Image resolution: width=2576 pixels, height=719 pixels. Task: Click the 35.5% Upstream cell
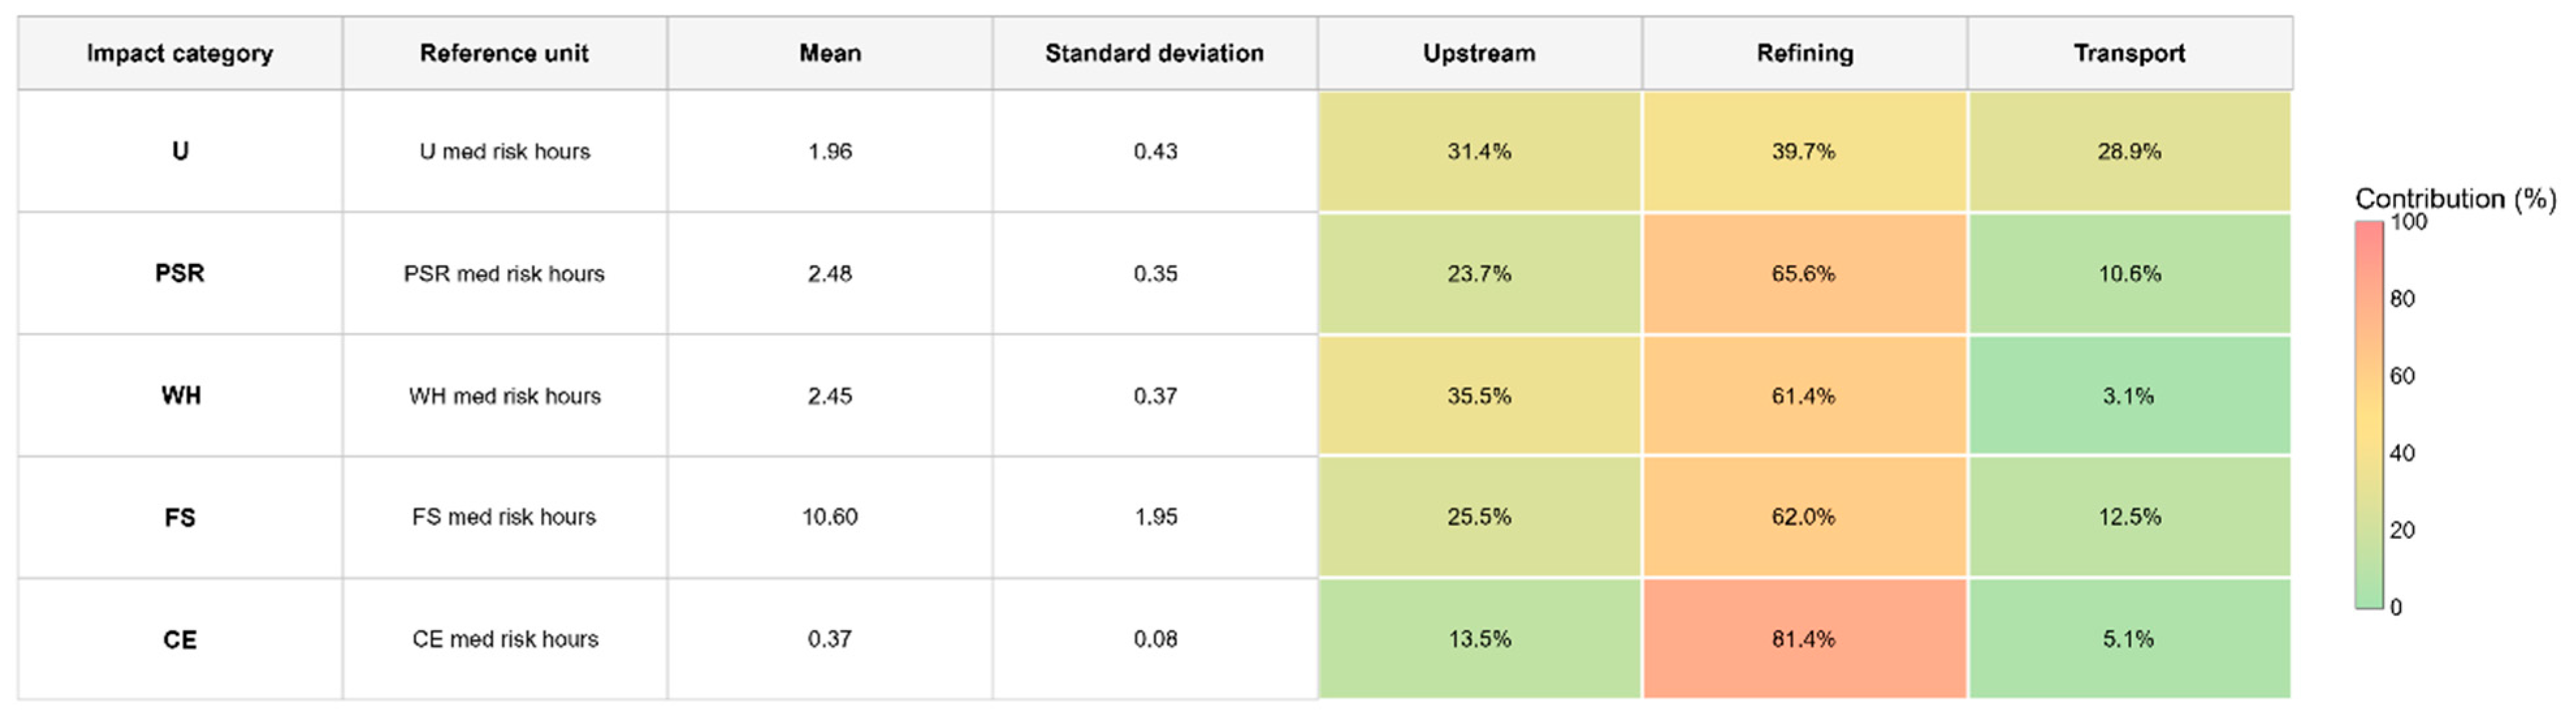tap(1480, 396)
